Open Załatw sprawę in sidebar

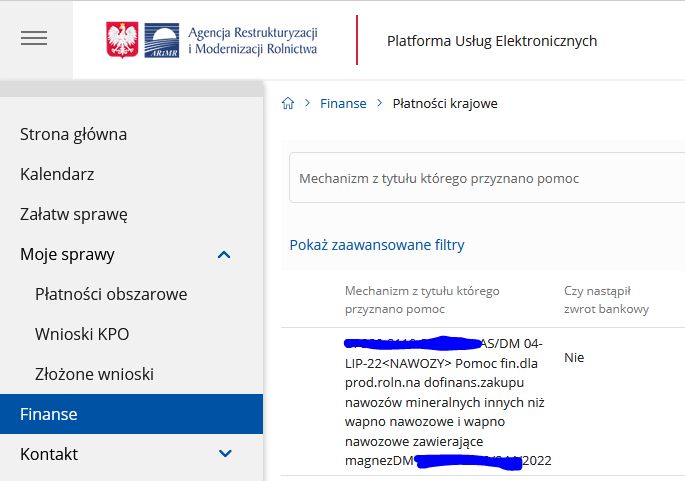click(x=74, y=215)
